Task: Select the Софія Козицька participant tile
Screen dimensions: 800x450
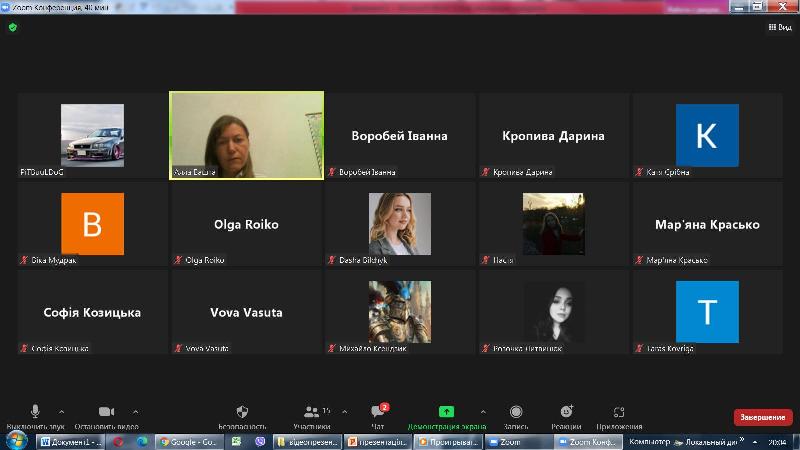Action: pos(92,312)
